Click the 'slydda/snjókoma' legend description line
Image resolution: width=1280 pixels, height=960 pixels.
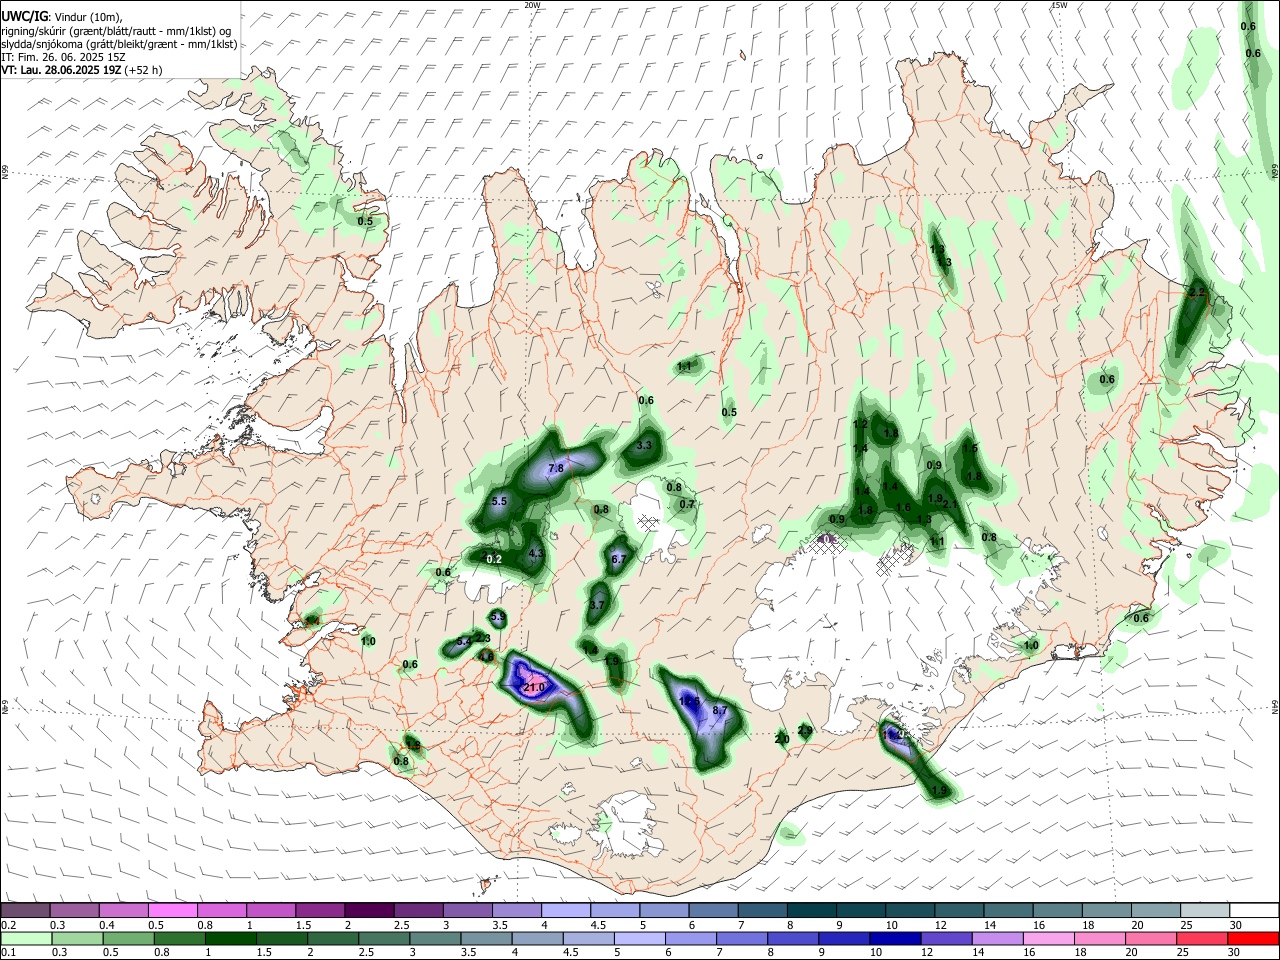[x=119, y=43]
